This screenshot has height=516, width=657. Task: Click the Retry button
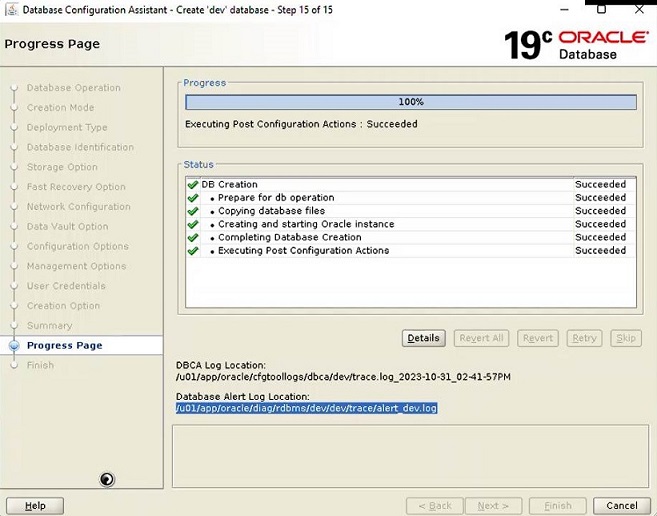584,338
